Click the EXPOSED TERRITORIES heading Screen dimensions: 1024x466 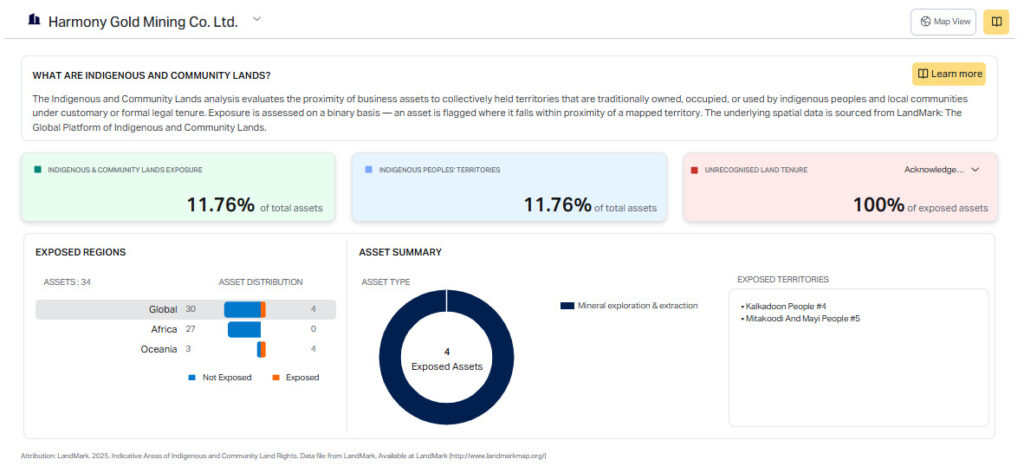pyautogui.click(x=783, y=279)
